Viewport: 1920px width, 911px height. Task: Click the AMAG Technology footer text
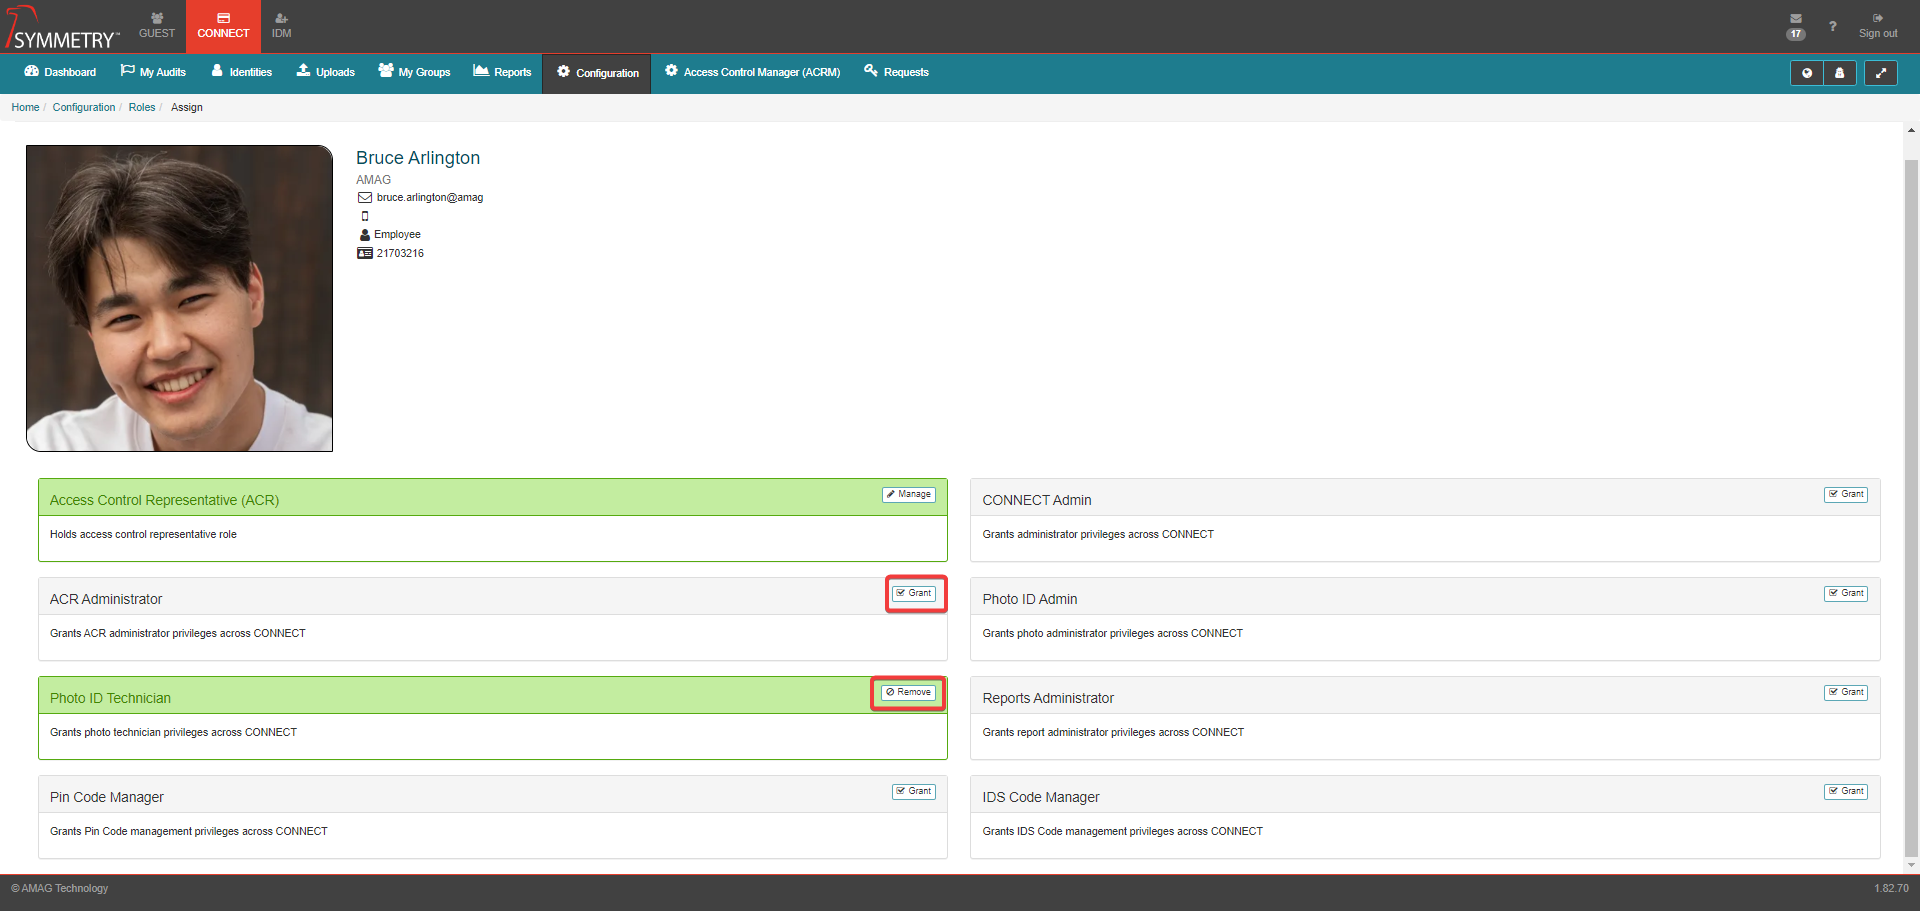click(x=59, y=888)
